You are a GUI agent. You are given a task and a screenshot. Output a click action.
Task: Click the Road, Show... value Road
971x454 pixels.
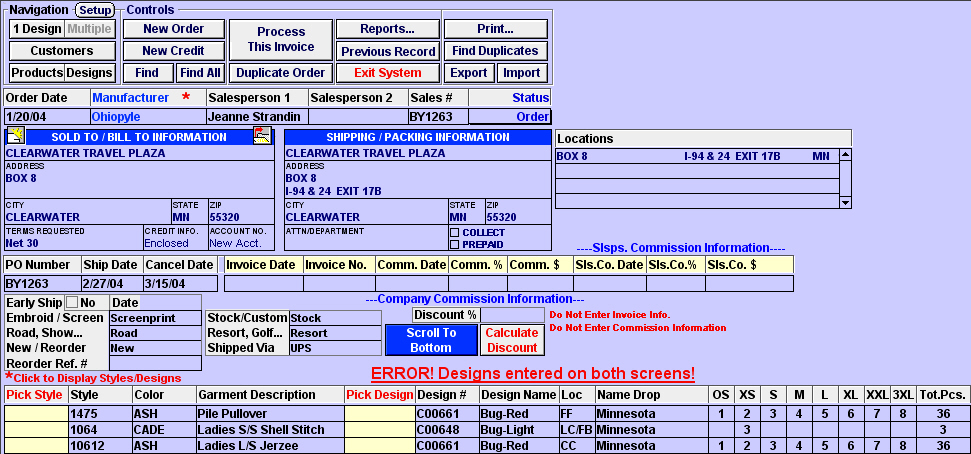click(x=155, y=333)
